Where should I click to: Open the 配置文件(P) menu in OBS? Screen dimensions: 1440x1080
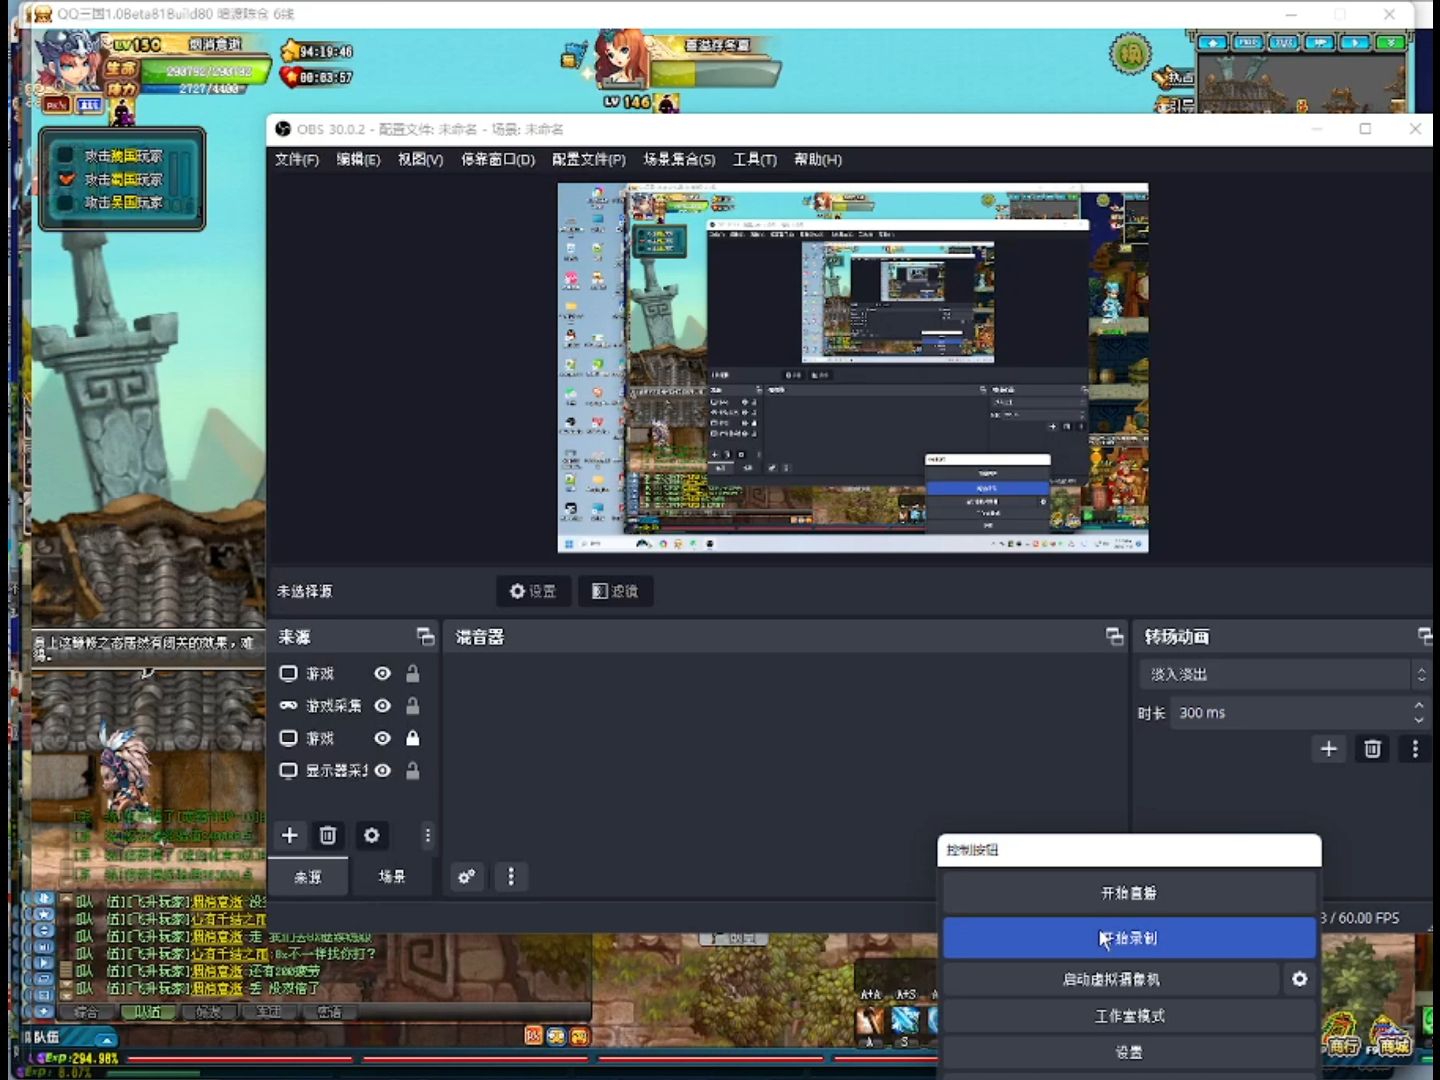click(589, 160)
